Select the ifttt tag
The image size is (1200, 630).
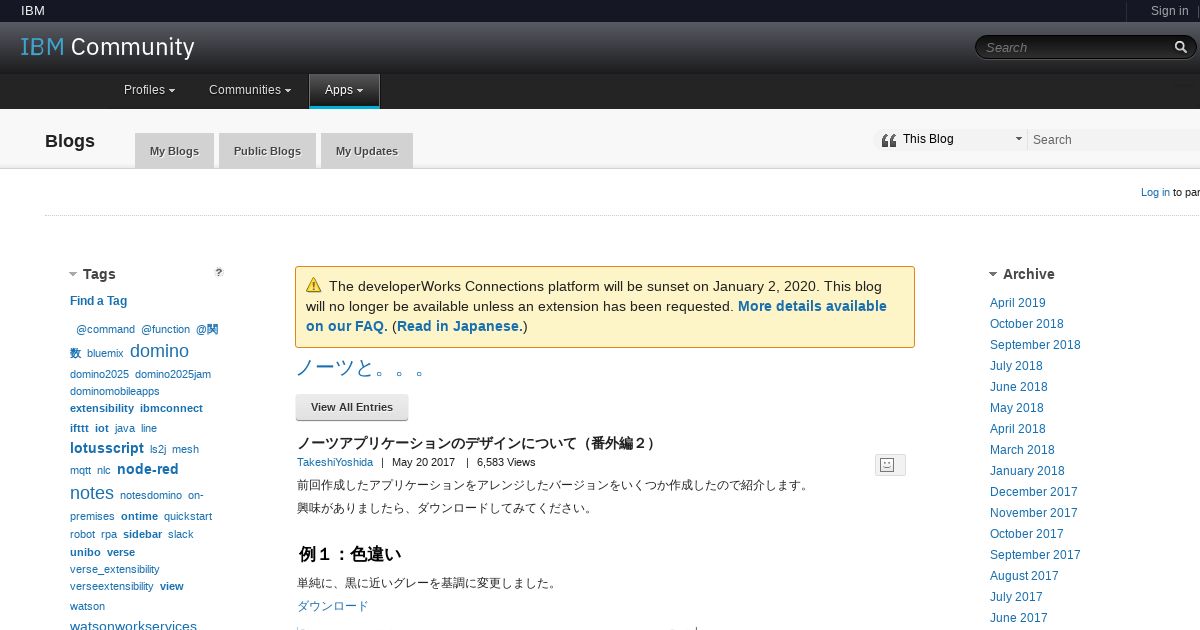point(79,428)
